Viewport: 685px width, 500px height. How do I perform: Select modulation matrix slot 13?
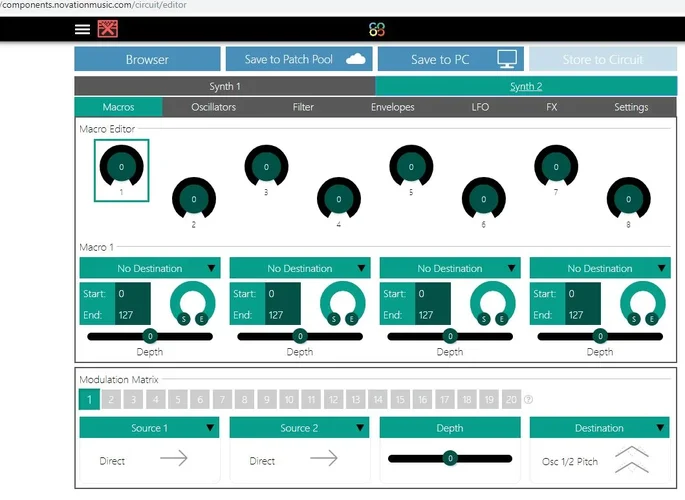356,399
